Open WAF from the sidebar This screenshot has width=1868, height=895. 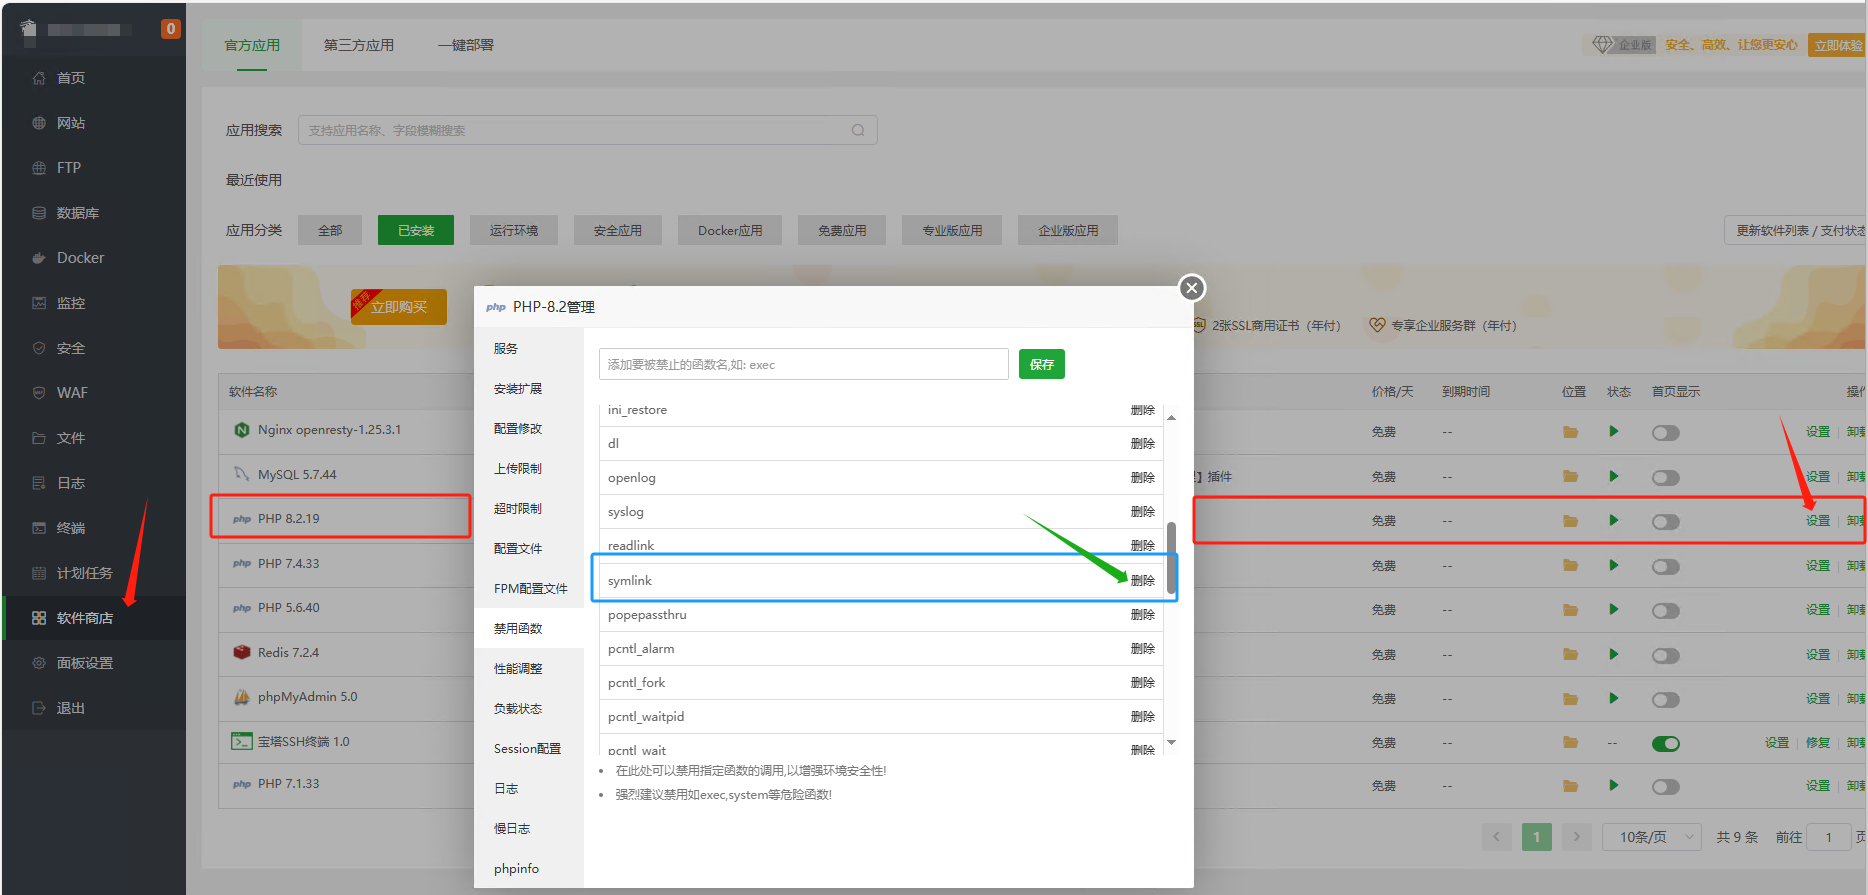coord(72,393)
